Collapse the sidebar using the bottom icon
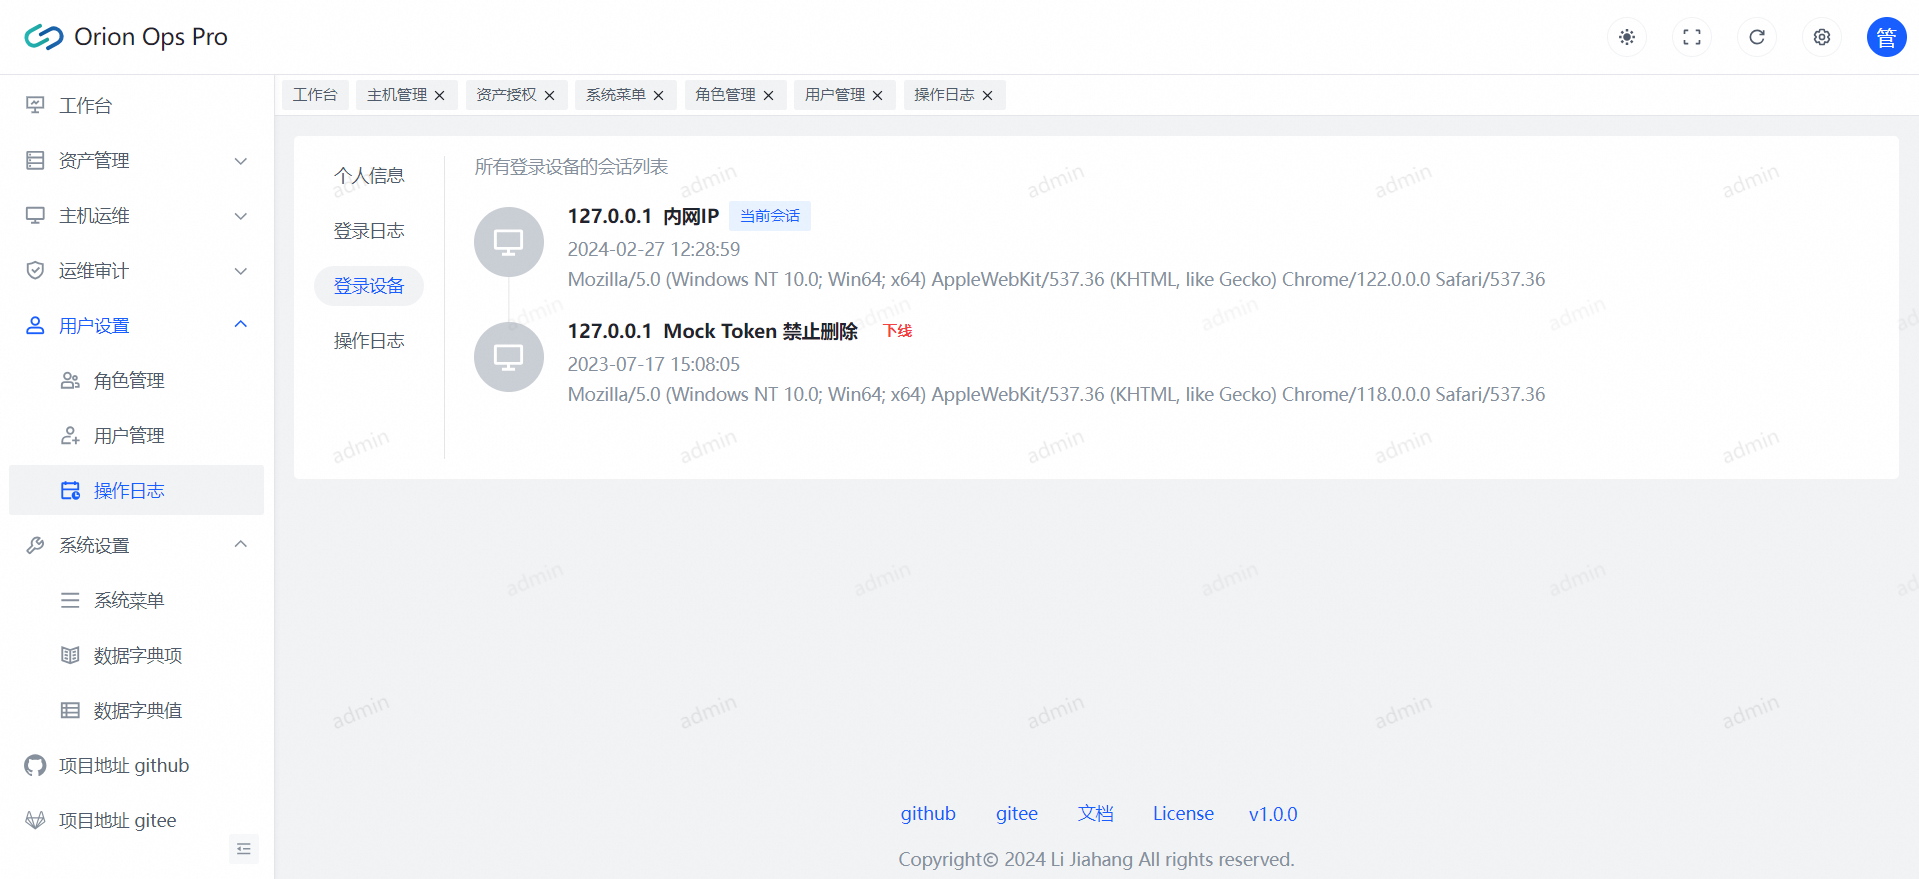 tap(244, 849)
